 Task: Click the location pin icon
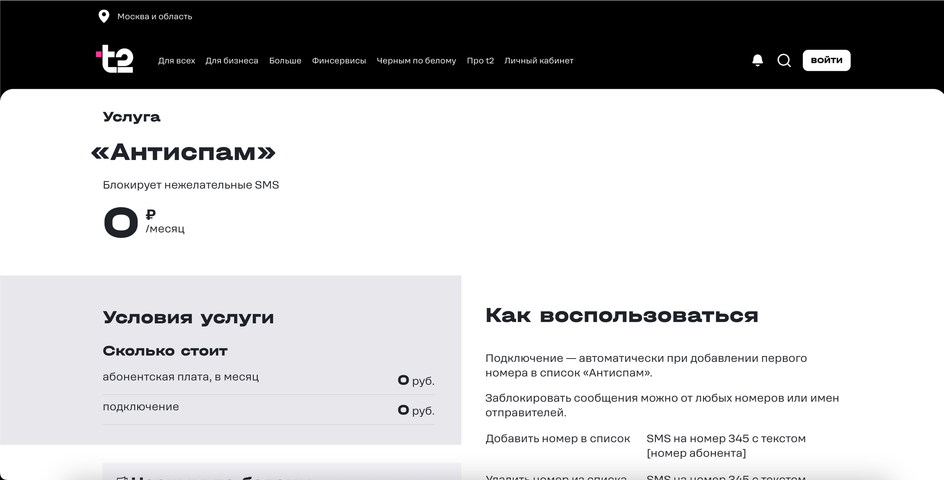pos(104,16)
